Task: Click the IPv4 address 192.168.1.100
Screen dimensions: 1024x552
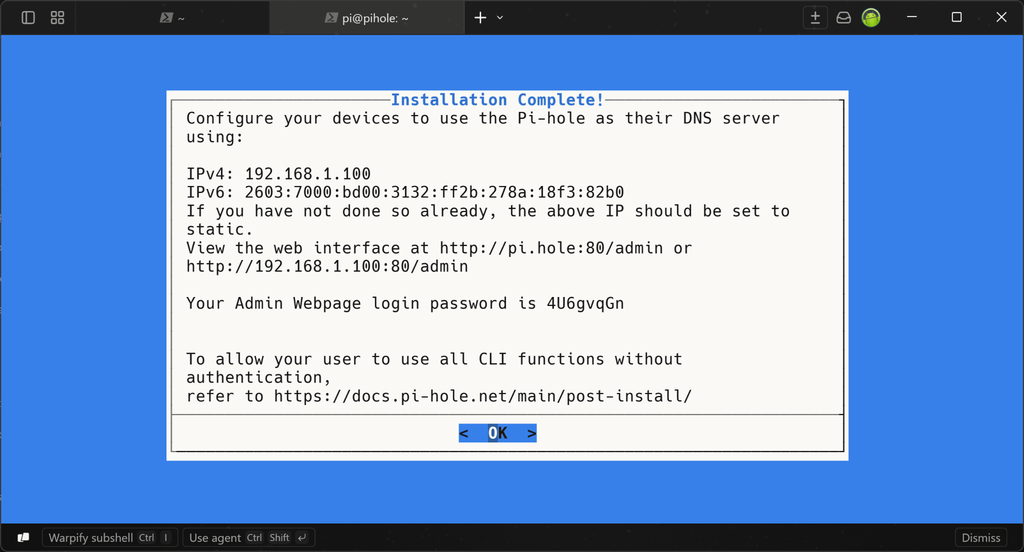Action: pyautogui.click(x=308, y=174)
